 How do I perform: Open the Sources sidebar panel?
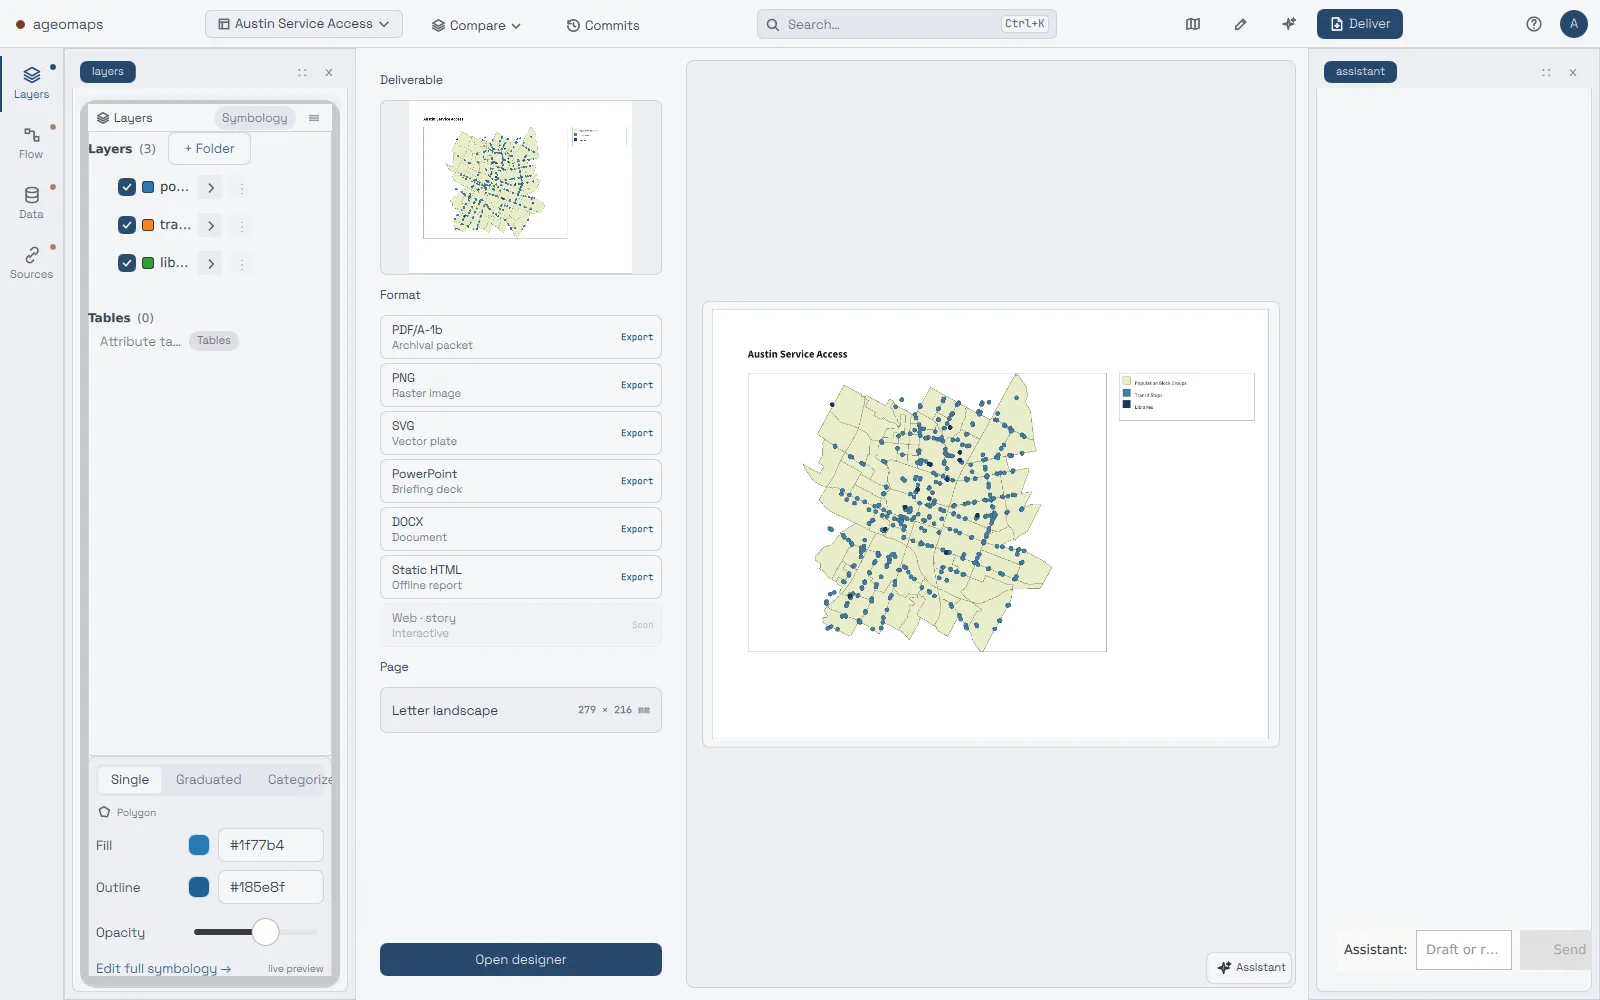tap(31, 263)
